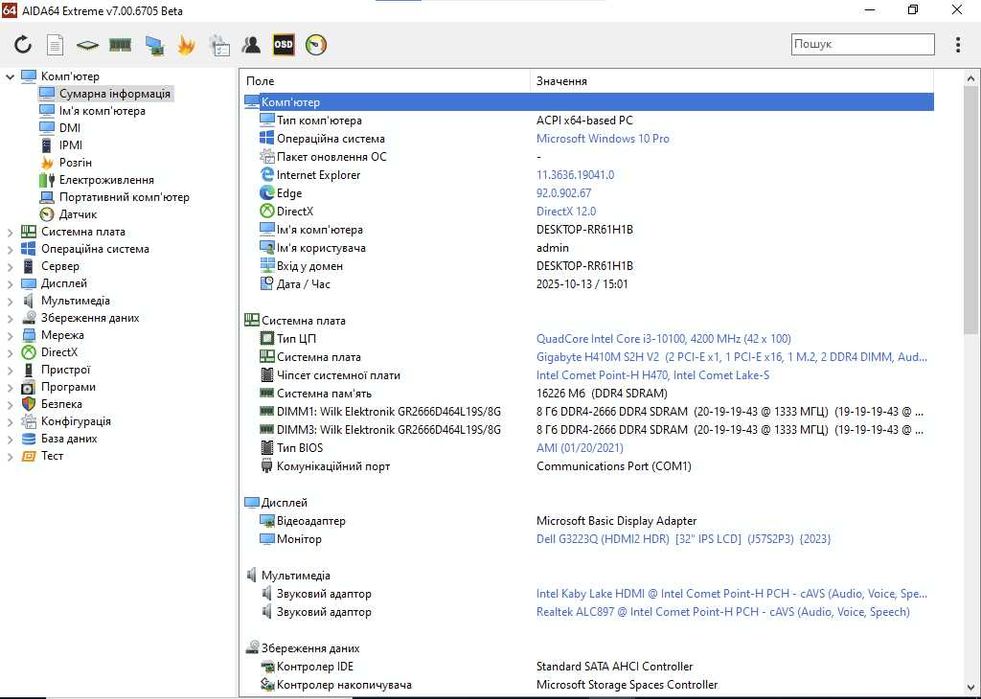
Task: Select the Комп'ютер highlighted section header row
Action: tap(588, 103)
